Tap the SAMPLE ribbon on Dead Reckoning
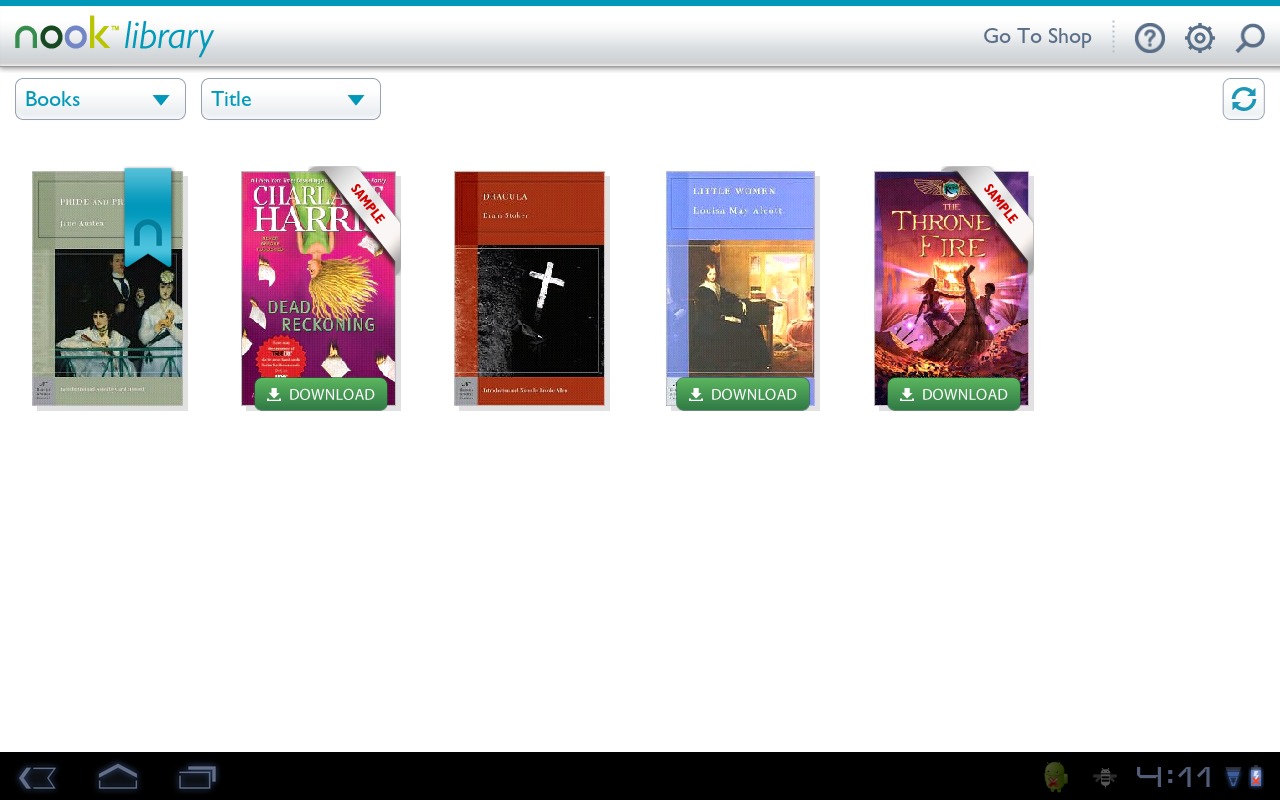1280x800 pixels. point(360,213)
